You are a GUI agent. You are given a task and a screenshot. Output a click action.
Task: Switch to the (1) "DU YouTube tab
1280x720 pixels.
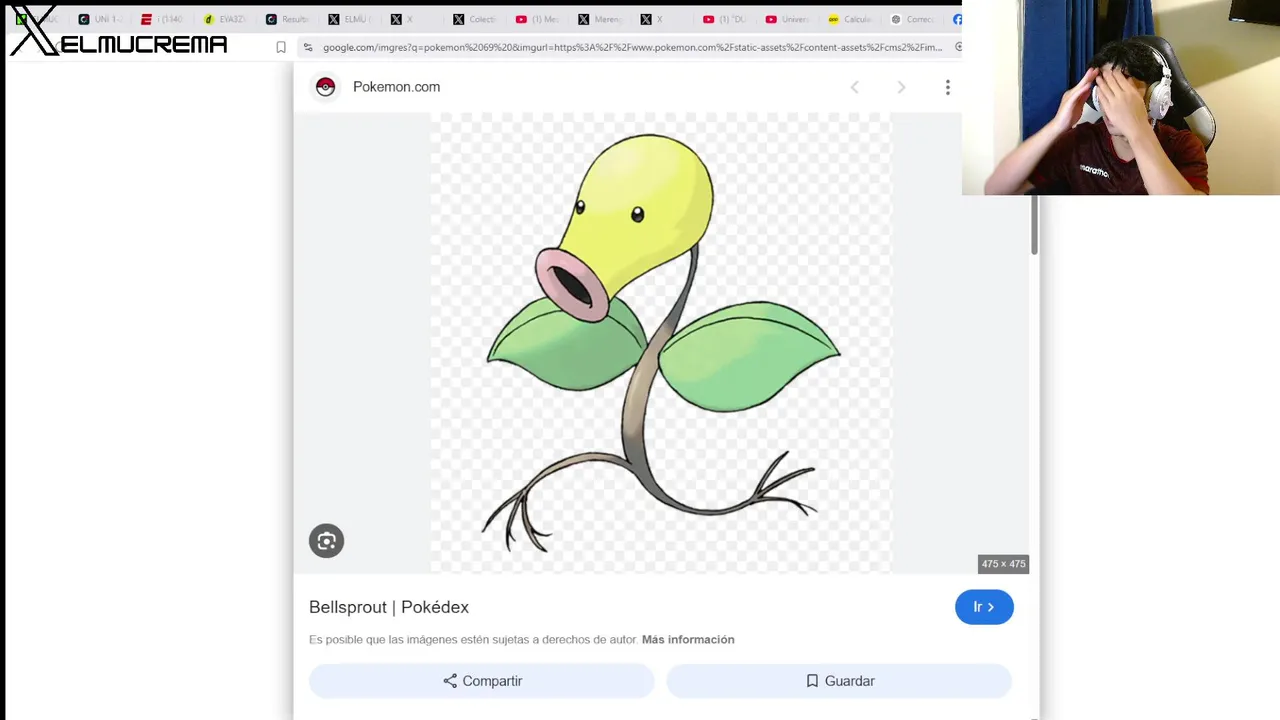[x=726, y=19]
